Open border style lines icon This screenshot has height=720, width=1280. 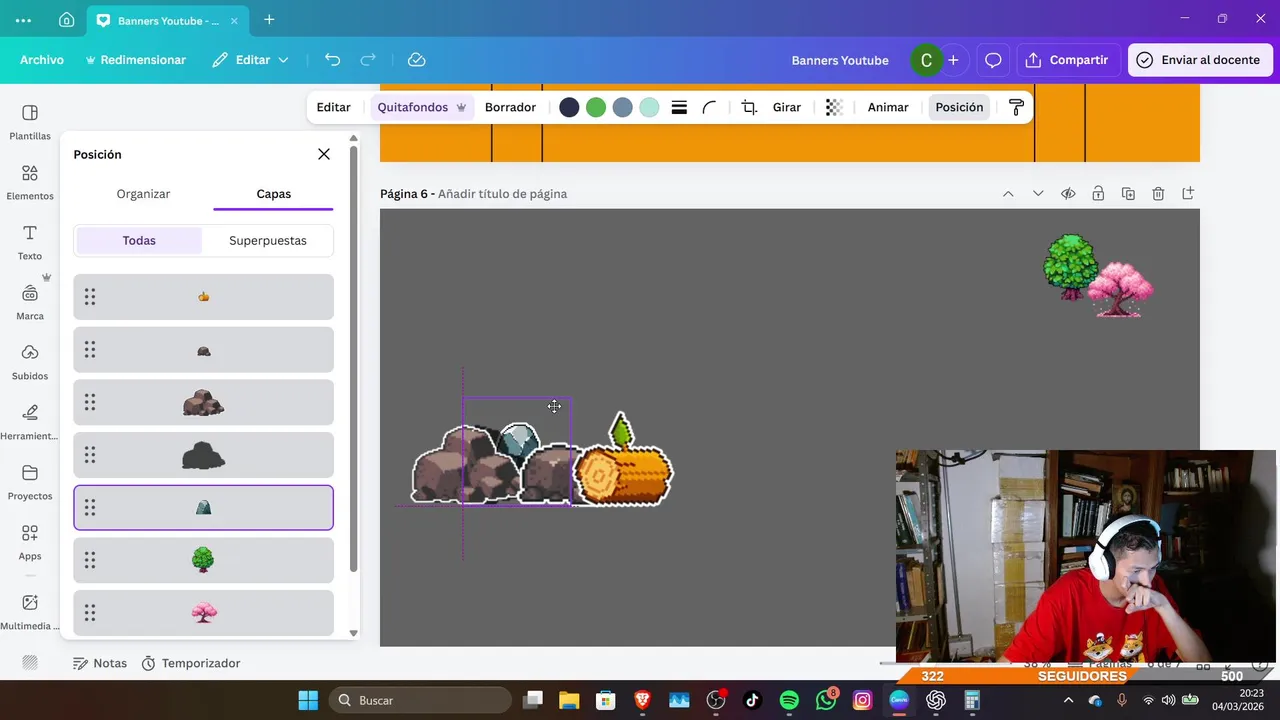tap(679, 107)
